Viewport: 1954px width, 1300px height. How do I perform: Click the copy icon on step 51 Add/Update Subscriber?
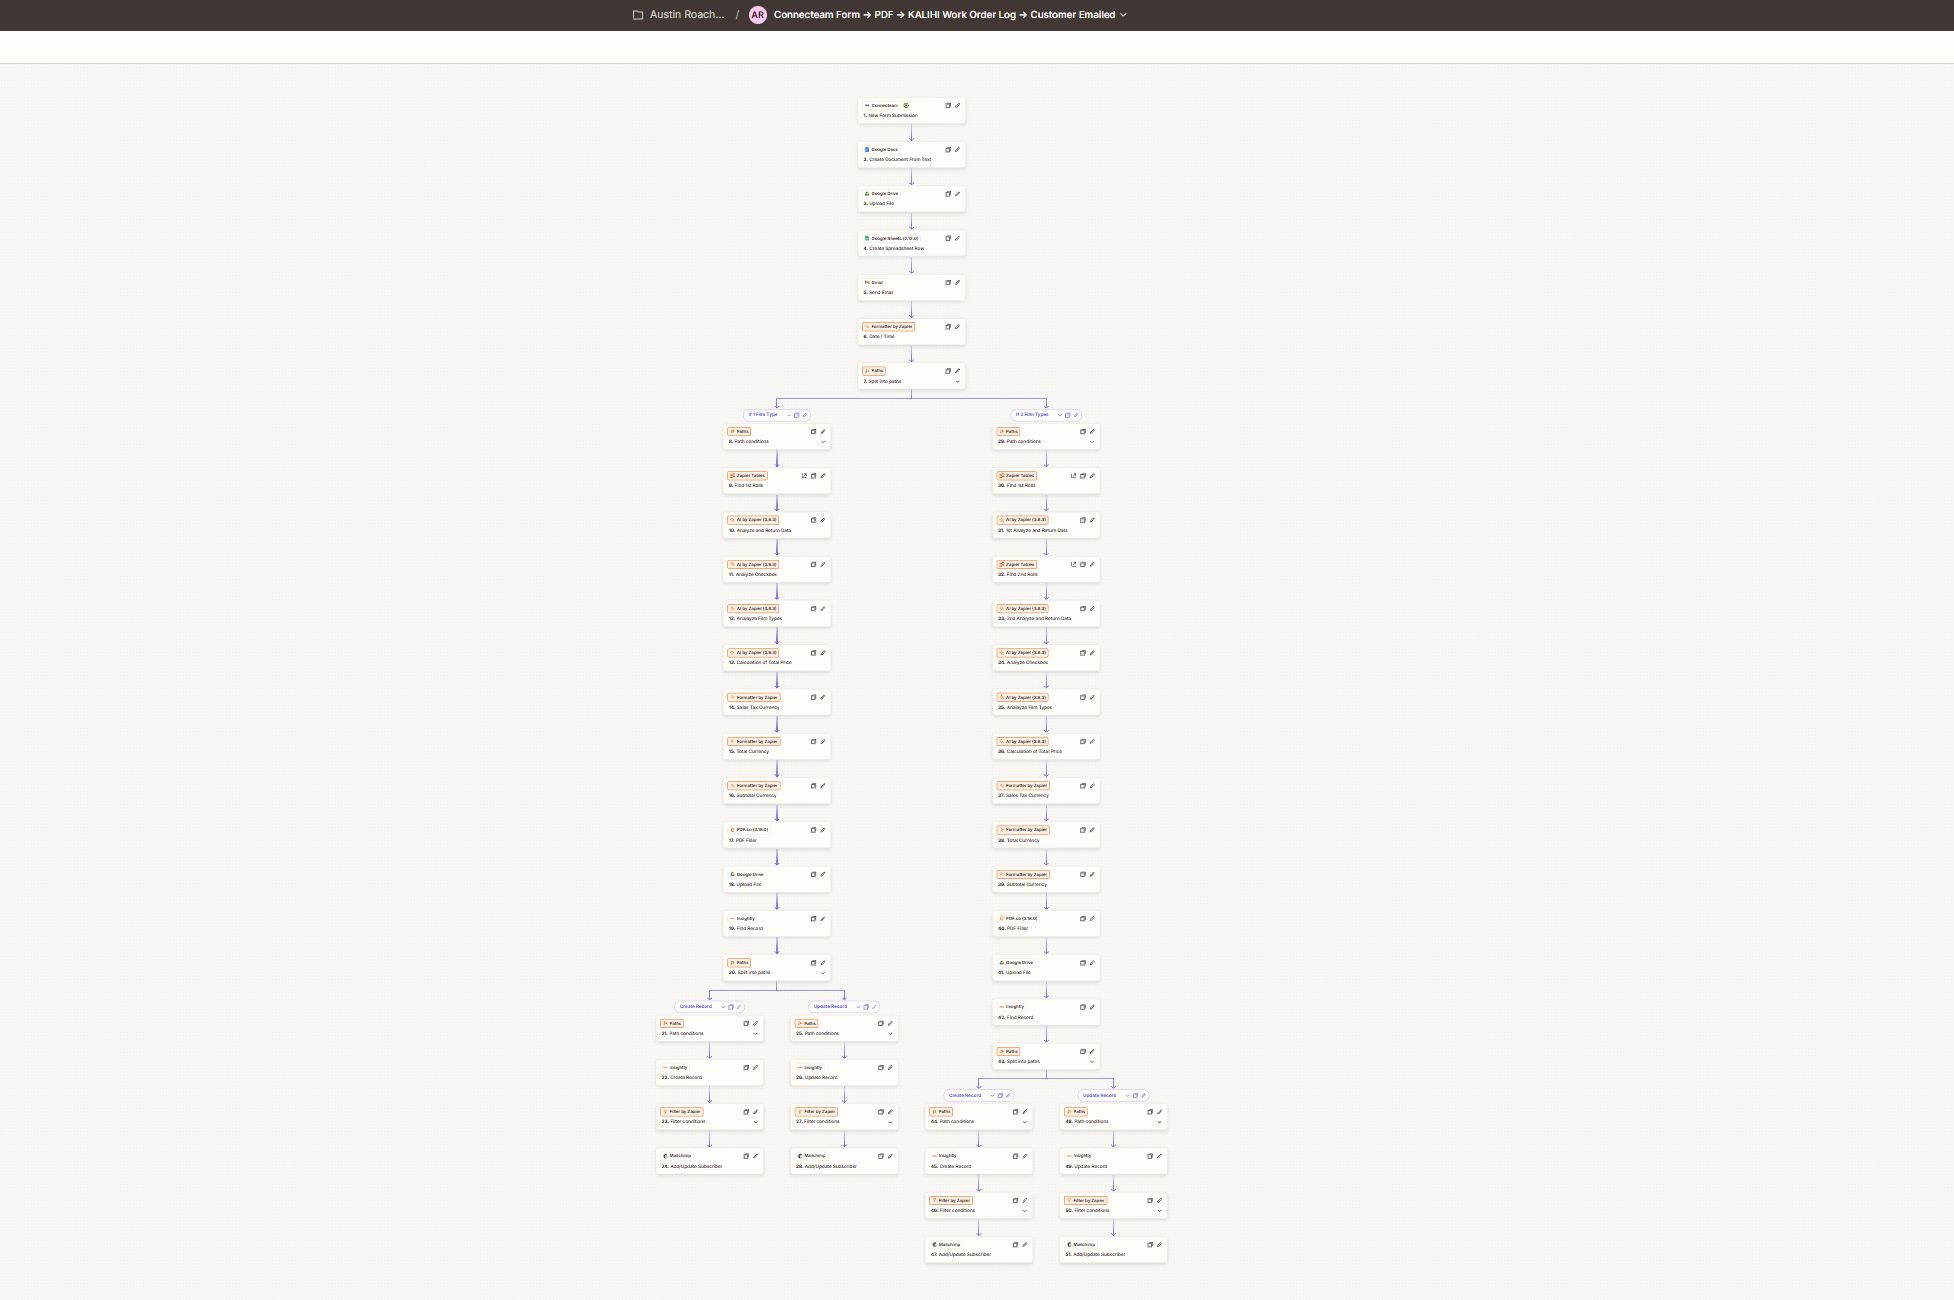1150,1245
